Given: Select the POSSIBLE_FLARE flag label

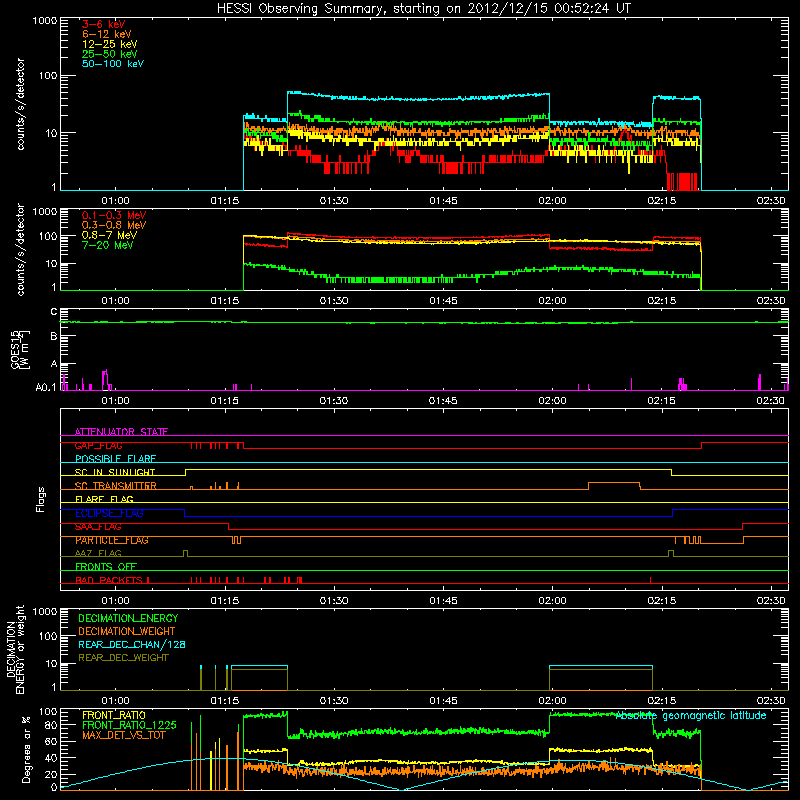Looking at the screenshot, I should tap(115, 459).
